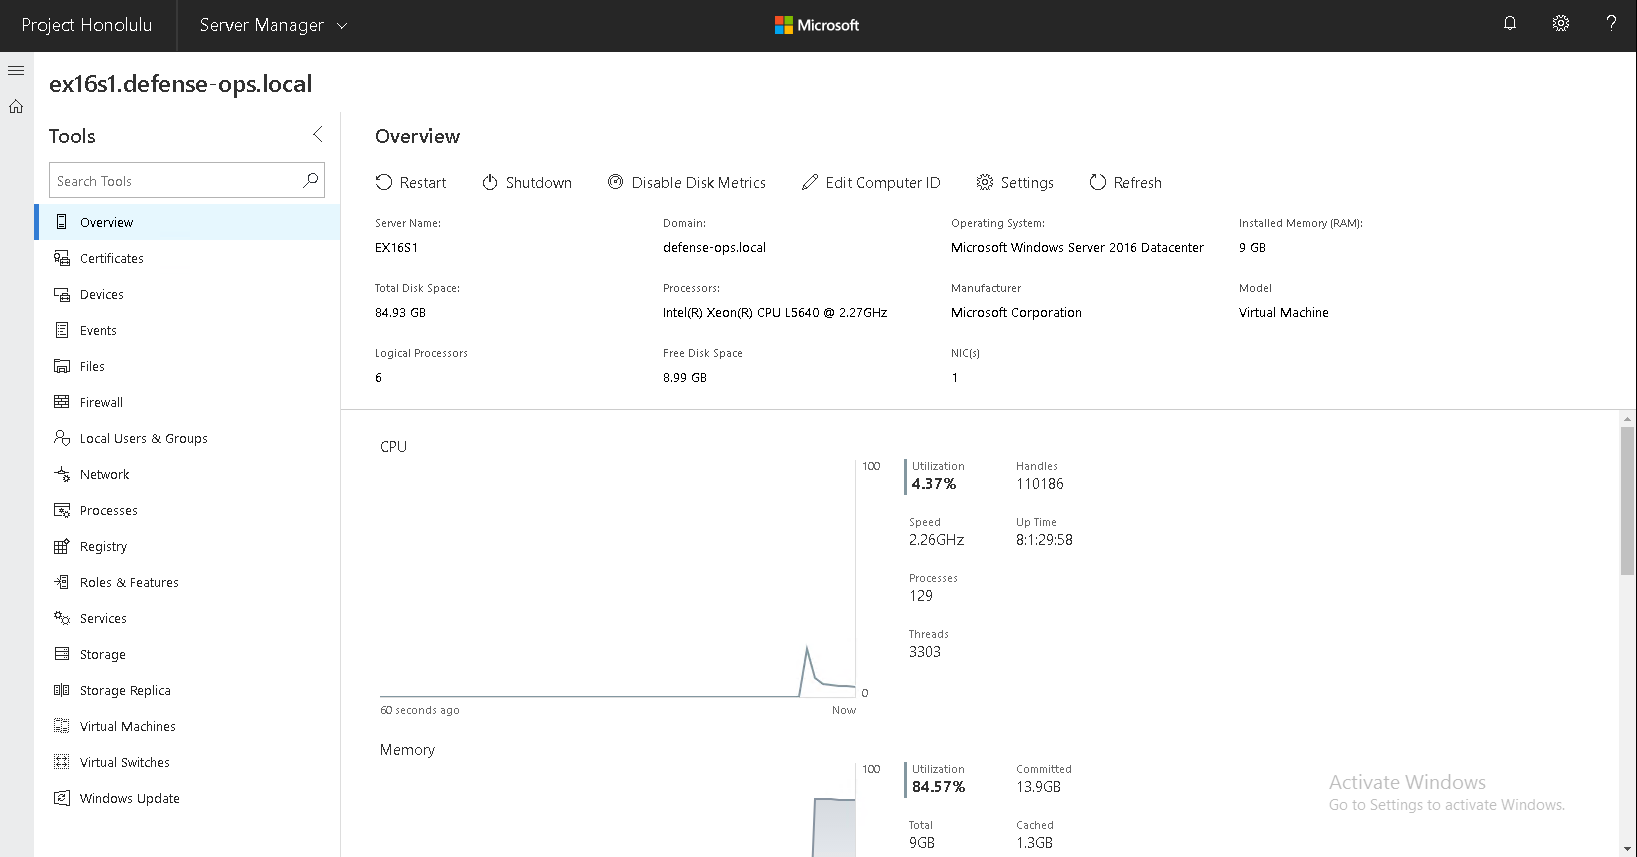Click the search magnifier icon
Image resolution: width=1637 pixels, height=857 pixels.
pyautogui.click(x=311, y=180)
